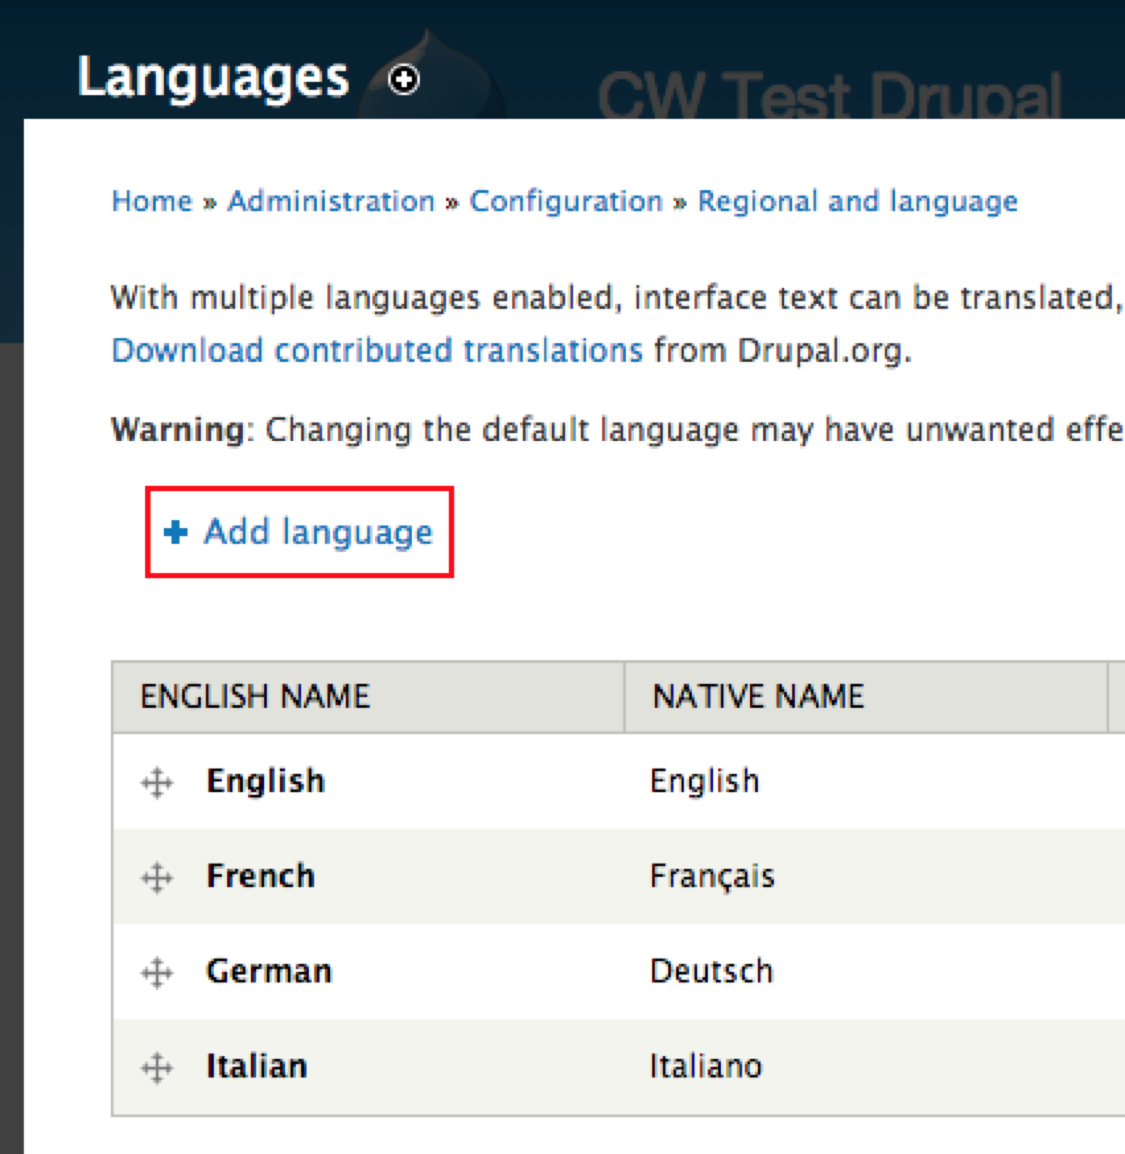Follow the Download contributed translations link

[377, 350]
